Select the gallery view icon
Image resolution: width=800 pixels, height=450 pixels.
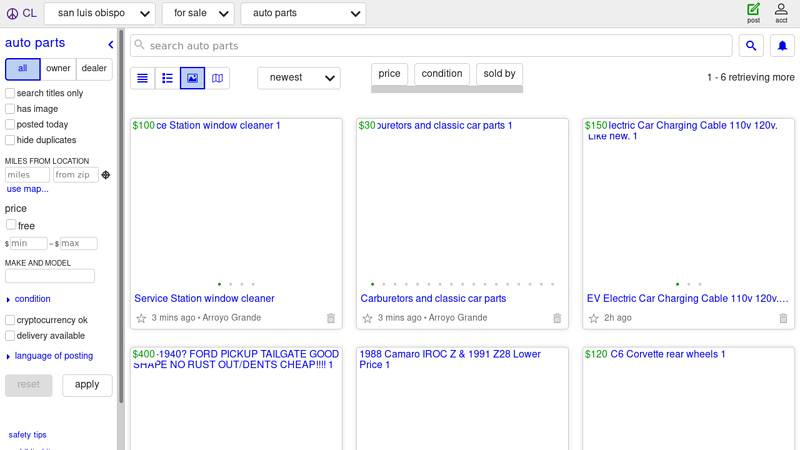192,78
